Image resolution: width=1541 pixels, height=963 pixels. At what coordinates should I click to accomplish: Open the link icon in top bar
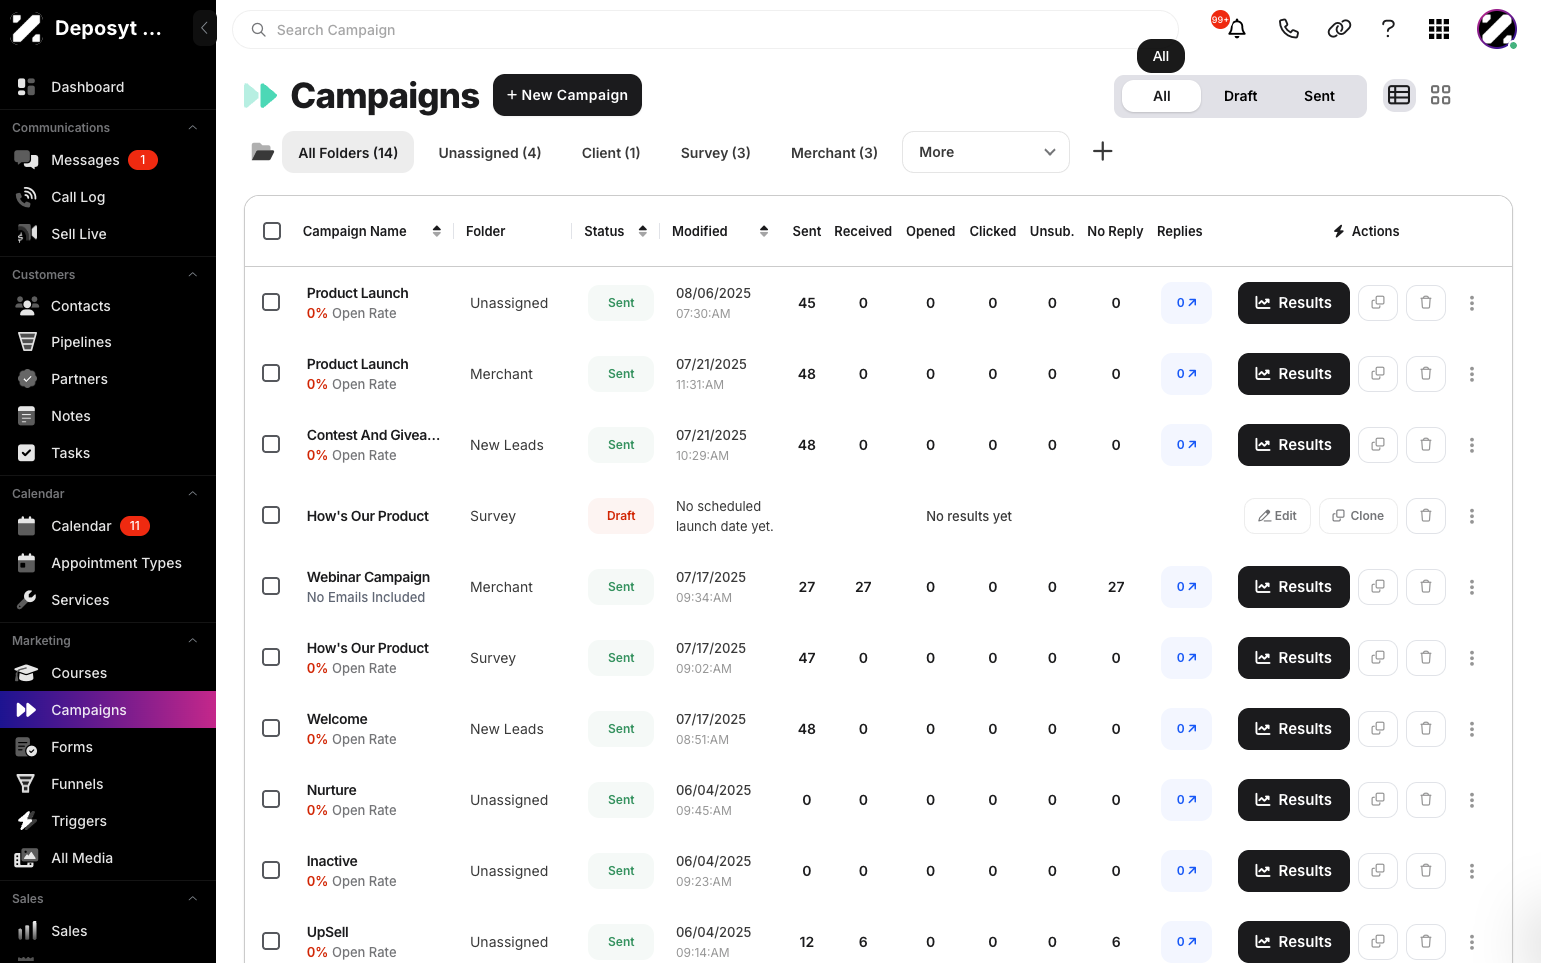(x=1339, y=29)
